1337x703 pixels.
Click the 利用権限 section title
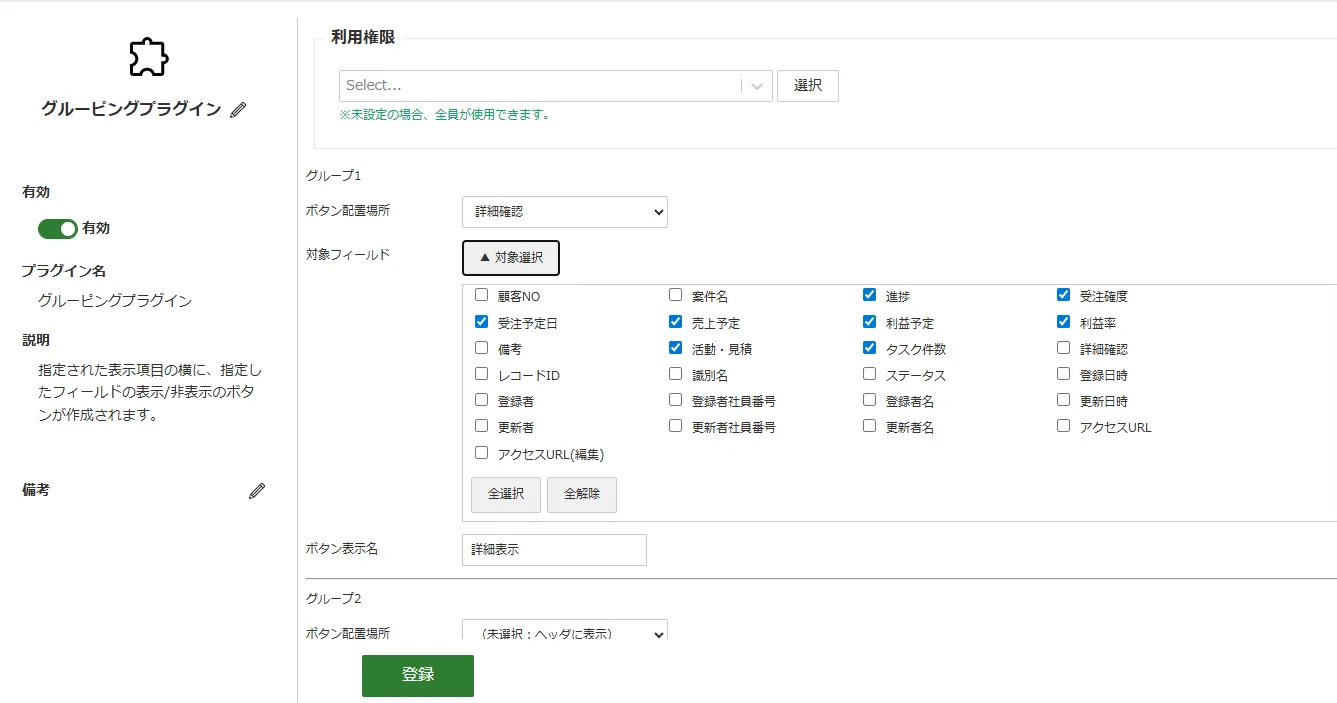pyautogui.click(x=363, y=37)
